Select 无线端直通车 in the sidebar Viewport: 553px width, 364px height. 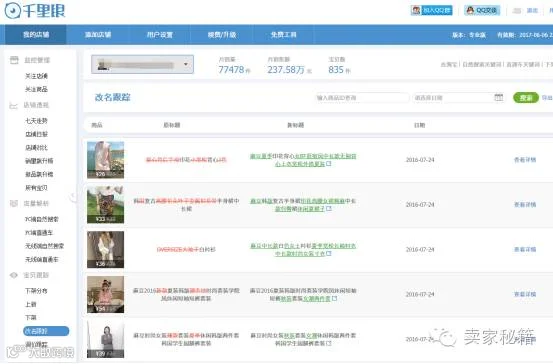(42, 259)
